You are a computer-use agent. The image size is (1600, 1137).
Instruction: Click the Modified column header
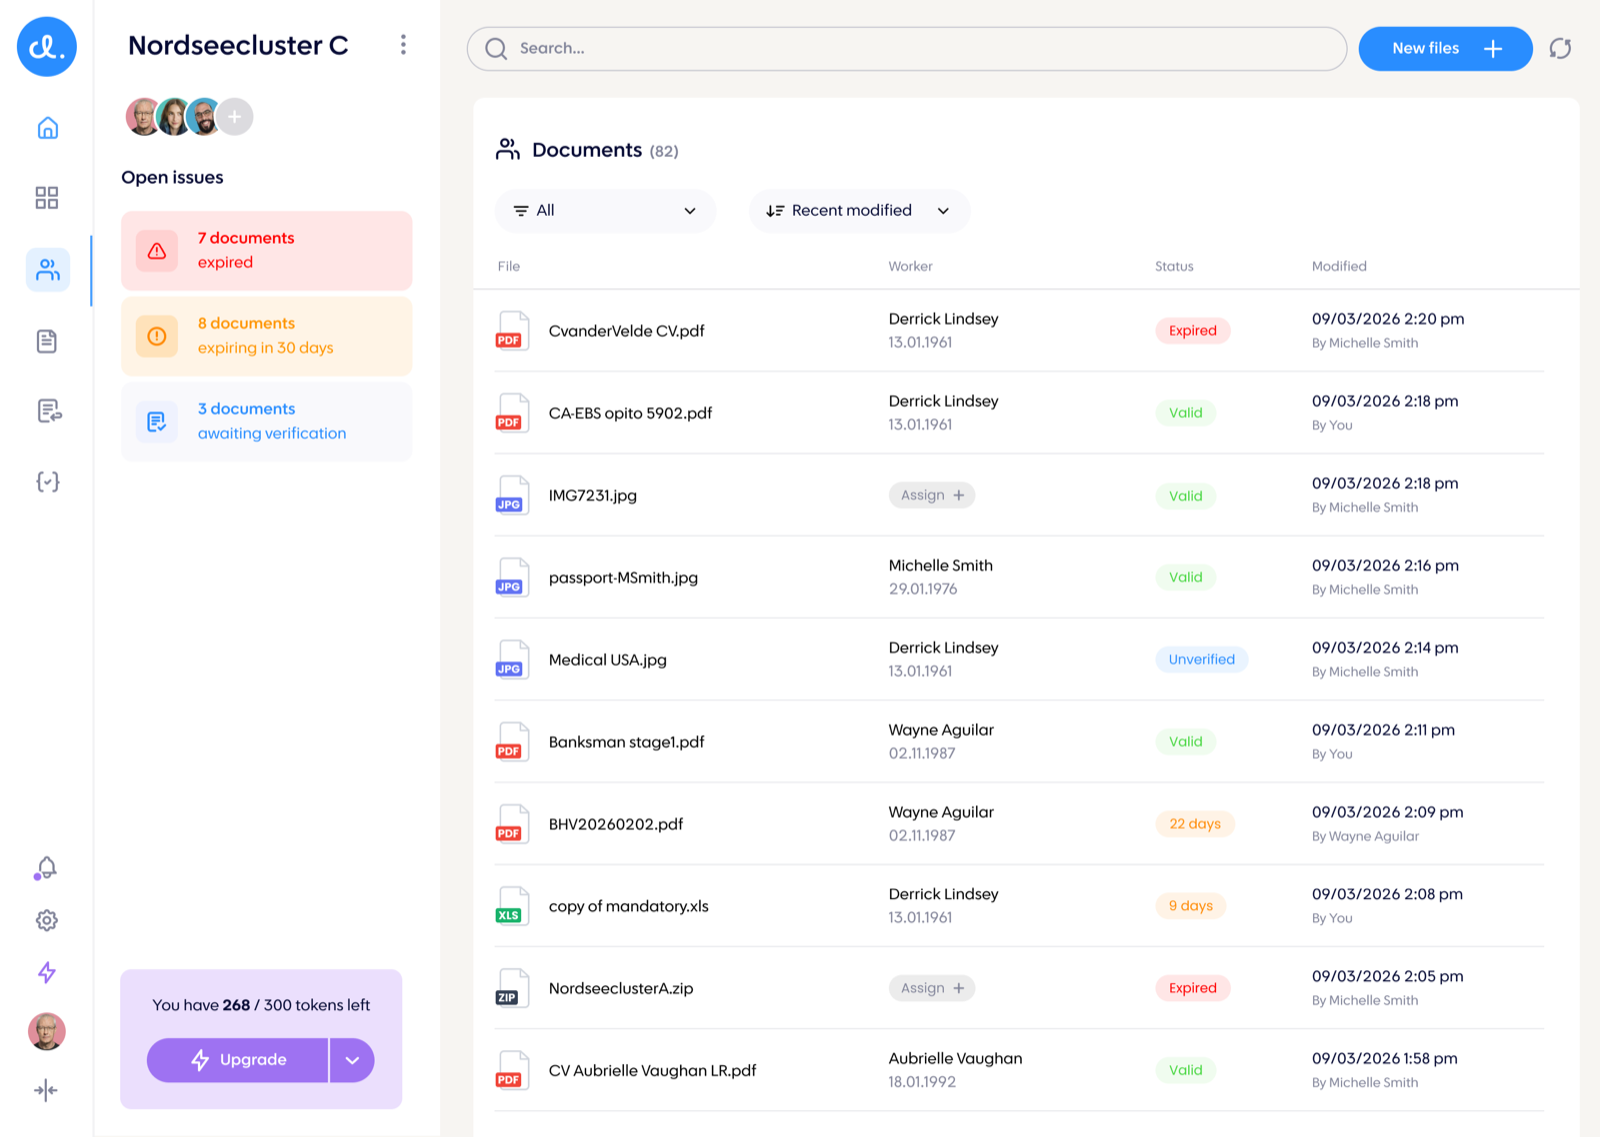click(x=1339, y=266)
